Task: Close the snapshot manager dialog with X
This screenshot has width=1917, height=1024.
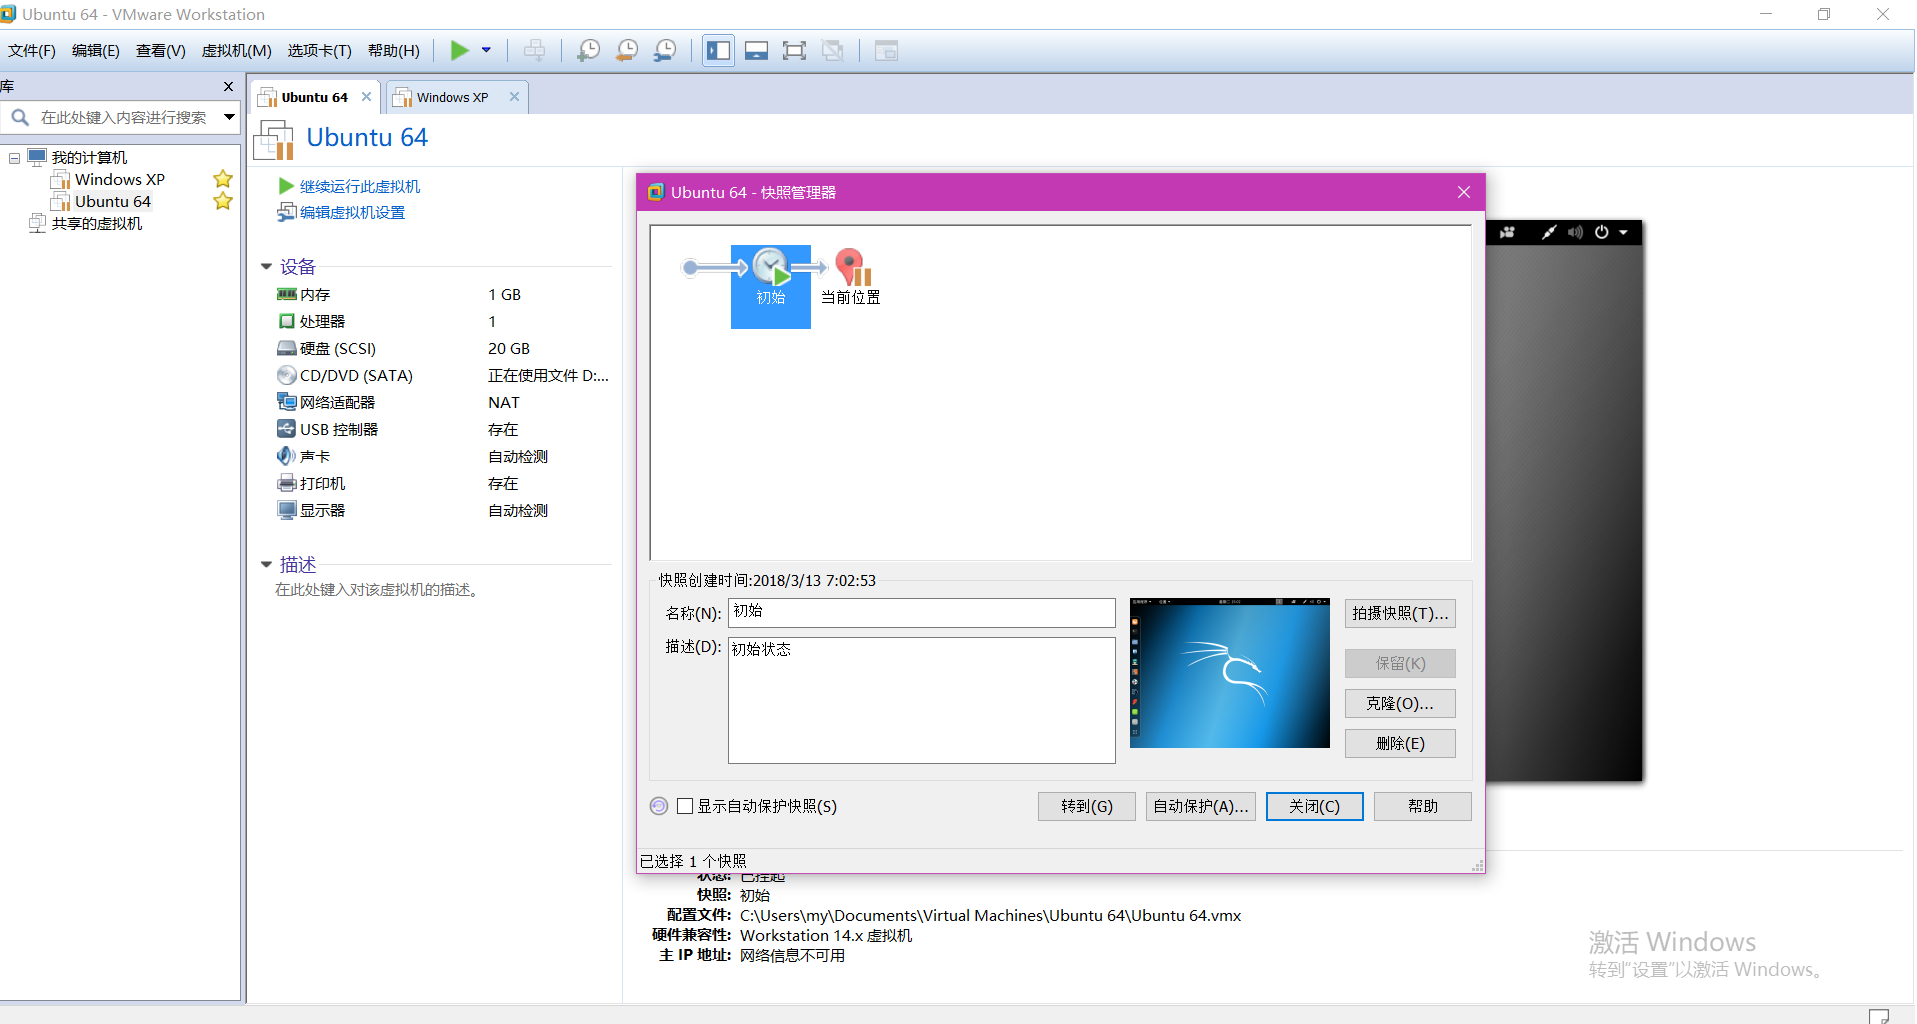Action: pos(1464,192)
